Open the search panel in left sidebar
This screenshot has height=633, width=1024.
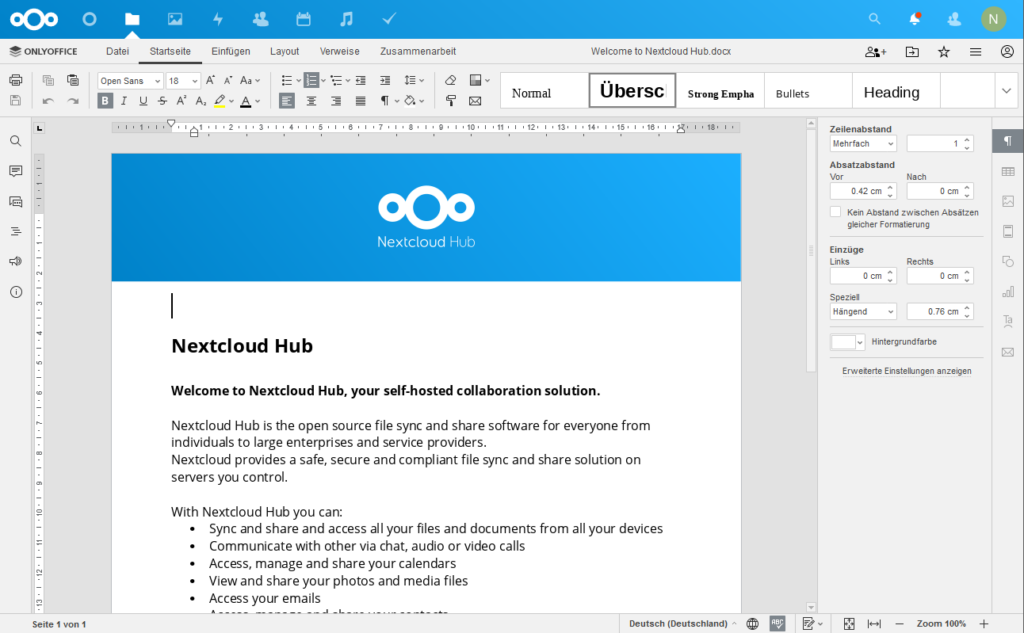(x=16, y=141)
